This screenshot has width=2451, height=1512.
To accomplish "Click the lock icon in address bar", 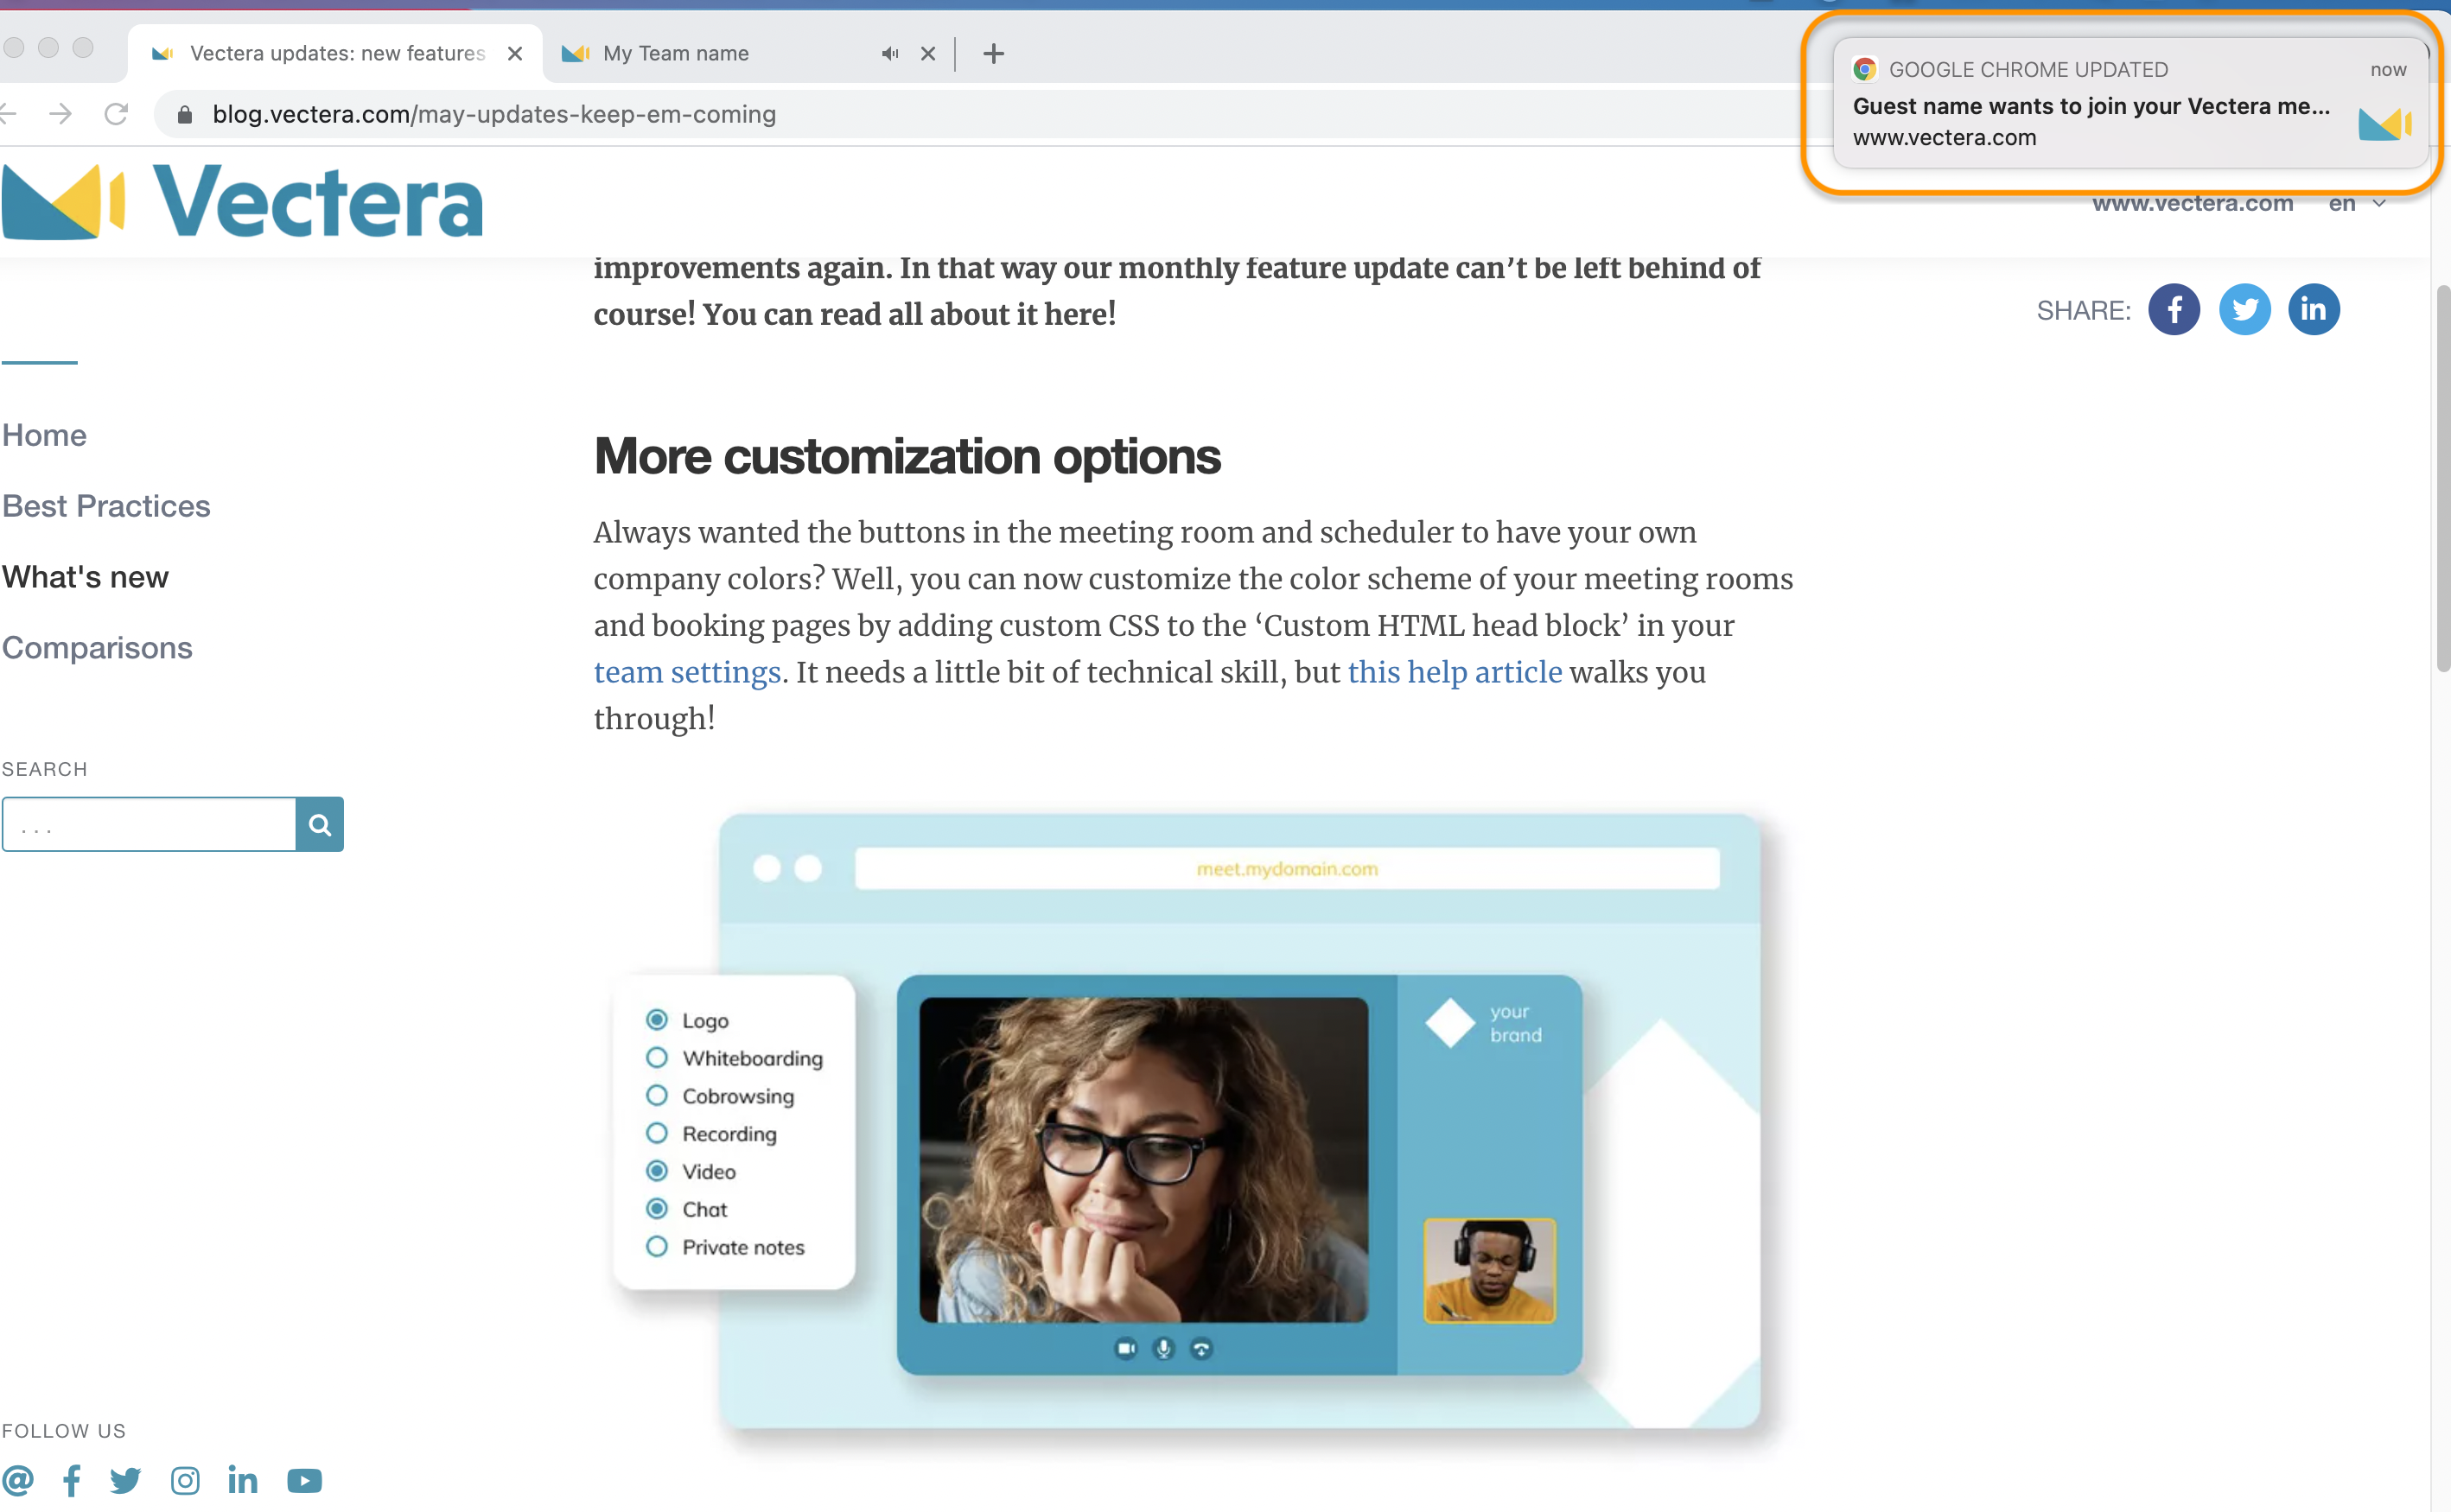I will (x=185, y=114).
